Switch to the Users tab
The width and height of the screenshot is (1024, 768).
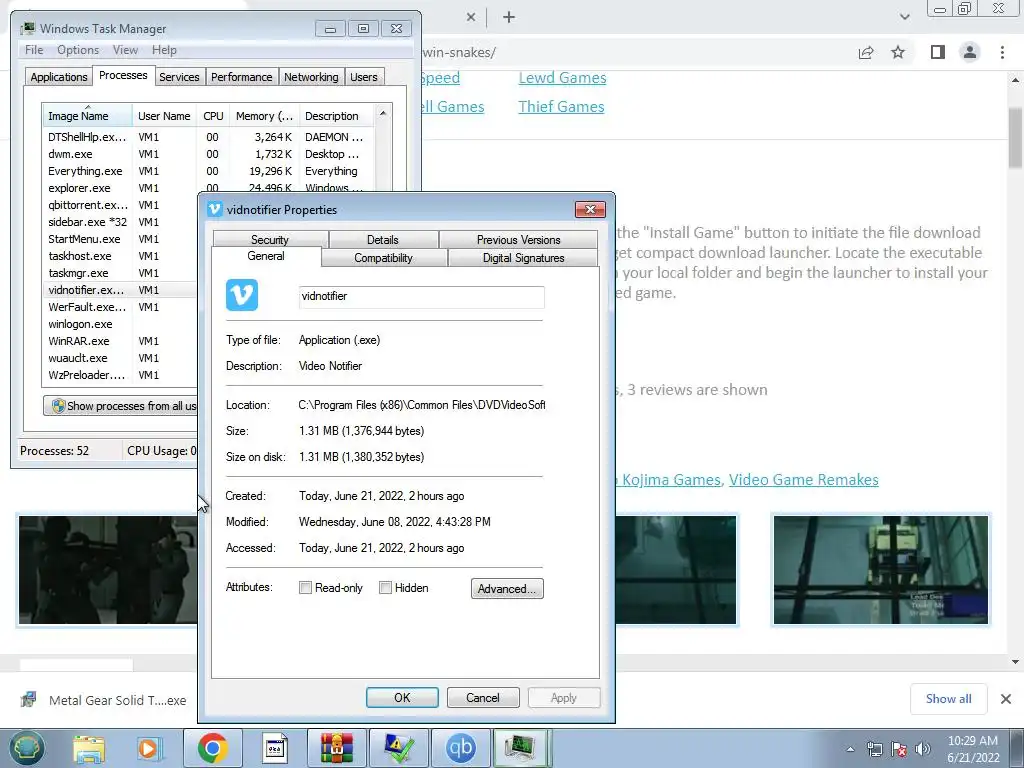364,77
